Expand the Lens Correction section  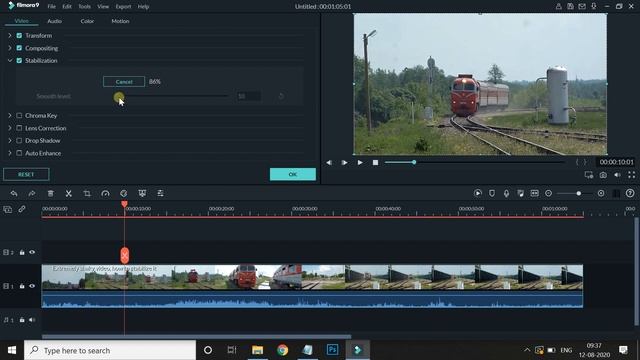pyautogui.click(x=10, y=128)
